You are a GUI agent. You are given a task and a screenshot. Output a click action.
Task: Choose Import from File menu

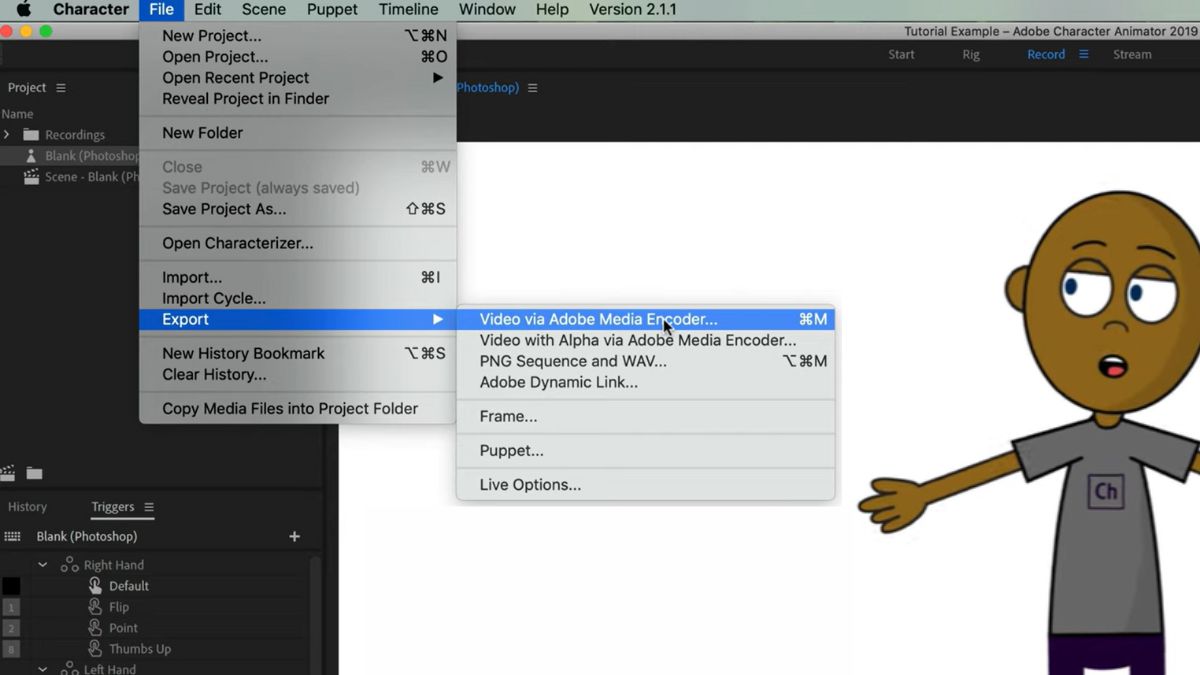coord(298,277)
